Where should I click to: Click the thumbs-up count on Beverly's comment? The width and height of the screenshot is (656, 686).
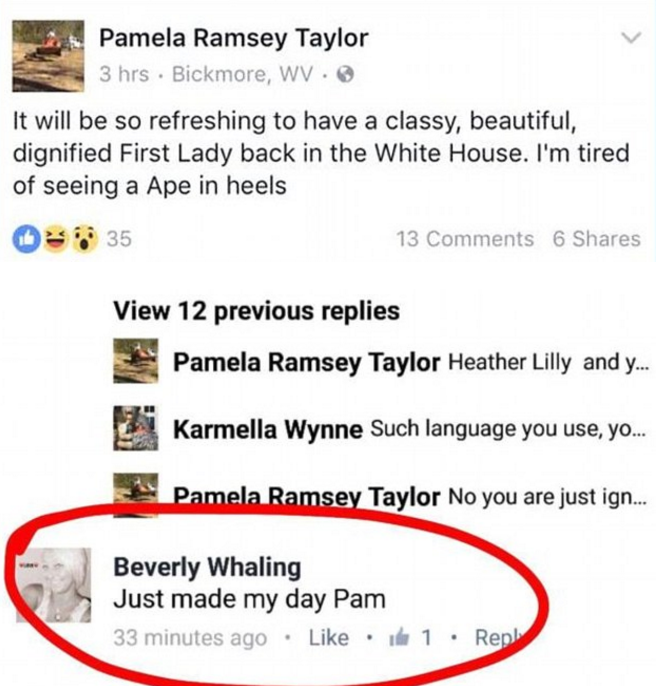pyautogui.click(x=410, y=637)
